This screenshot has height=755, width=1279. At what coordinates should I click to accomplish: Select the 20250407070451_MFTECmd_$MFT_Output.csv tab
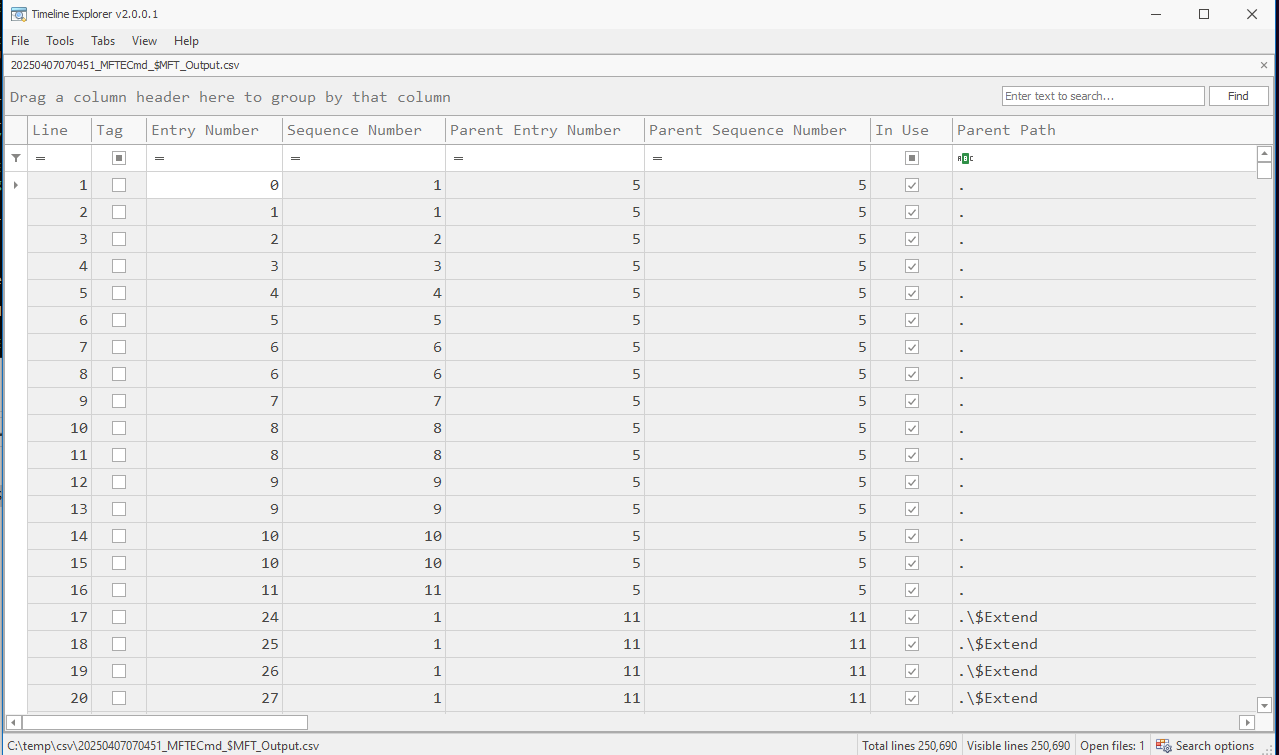point(125,65)
